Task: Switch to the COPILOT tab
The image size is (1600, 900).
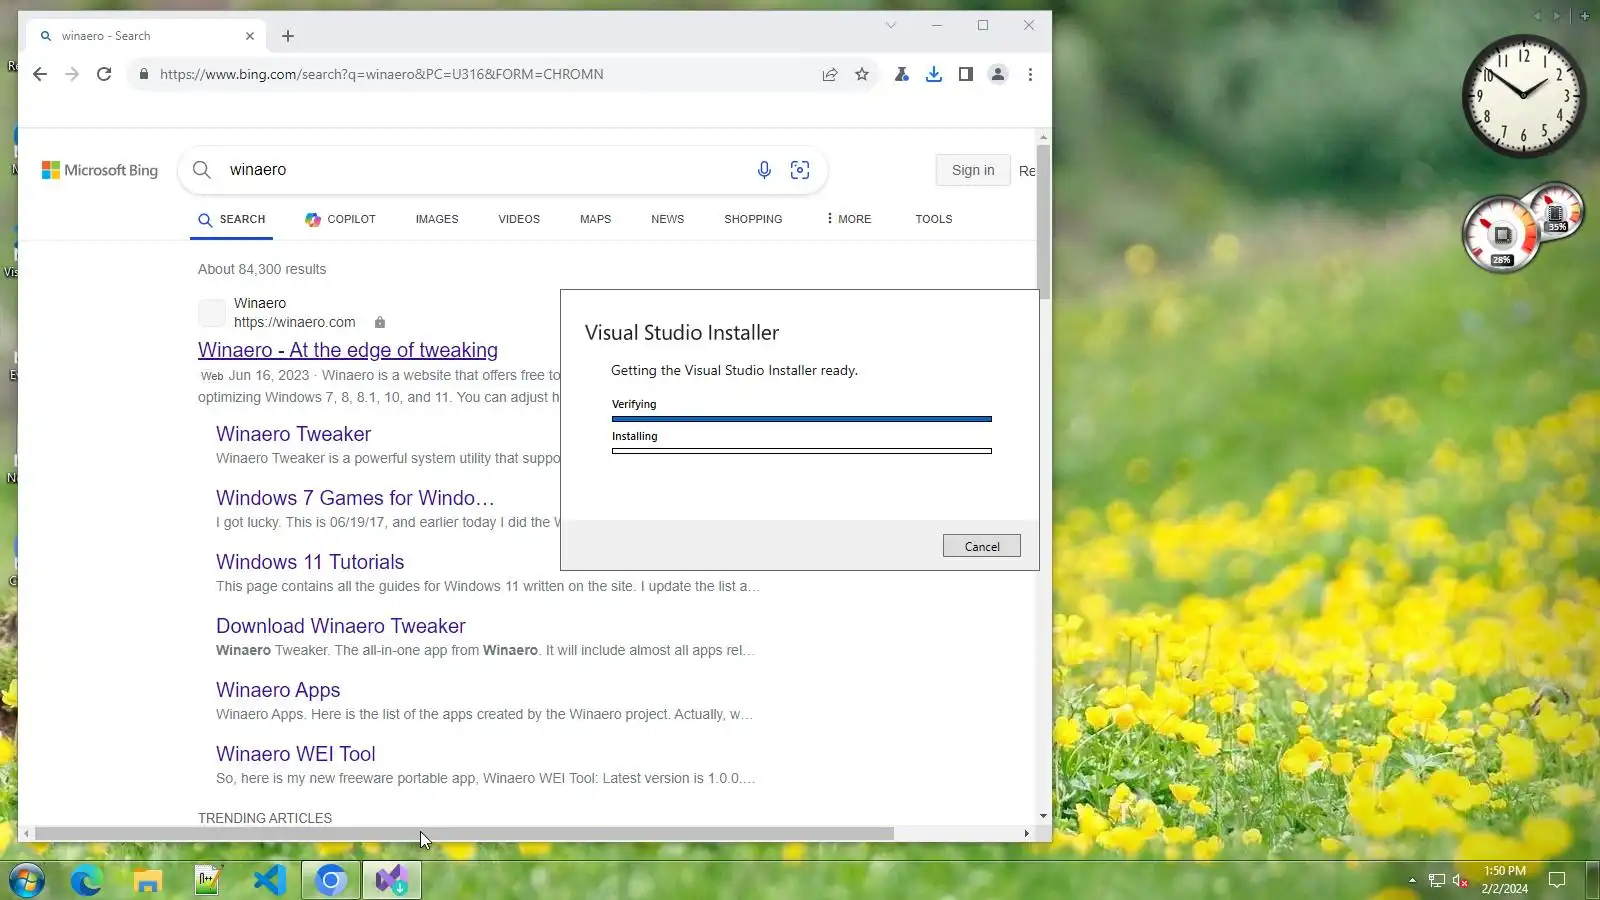Action: point(341,220)
